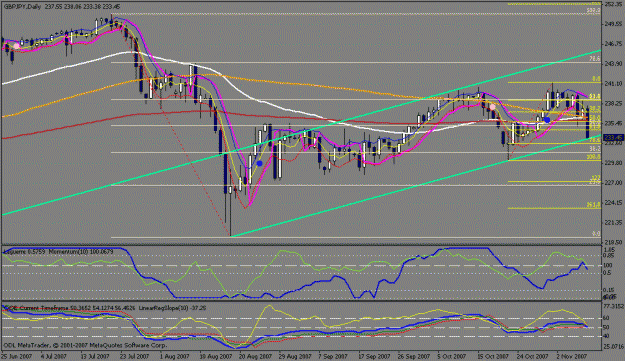Click the 23 Jul 2007 date label
625x361 pixels.
(135, 356)
